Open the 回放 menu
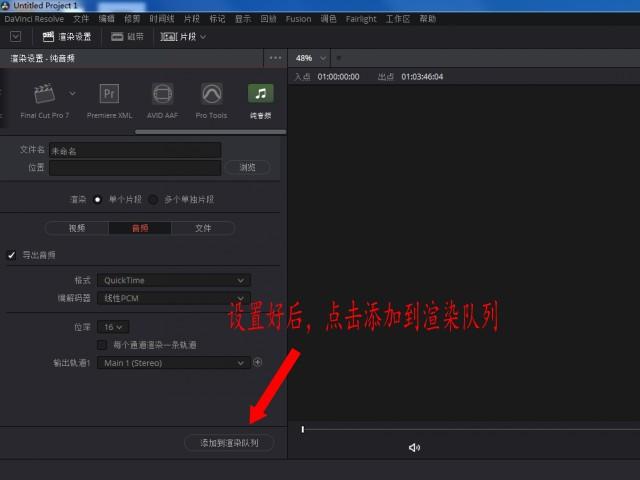This screenshot has height=480, width=640. coord(268,19)
